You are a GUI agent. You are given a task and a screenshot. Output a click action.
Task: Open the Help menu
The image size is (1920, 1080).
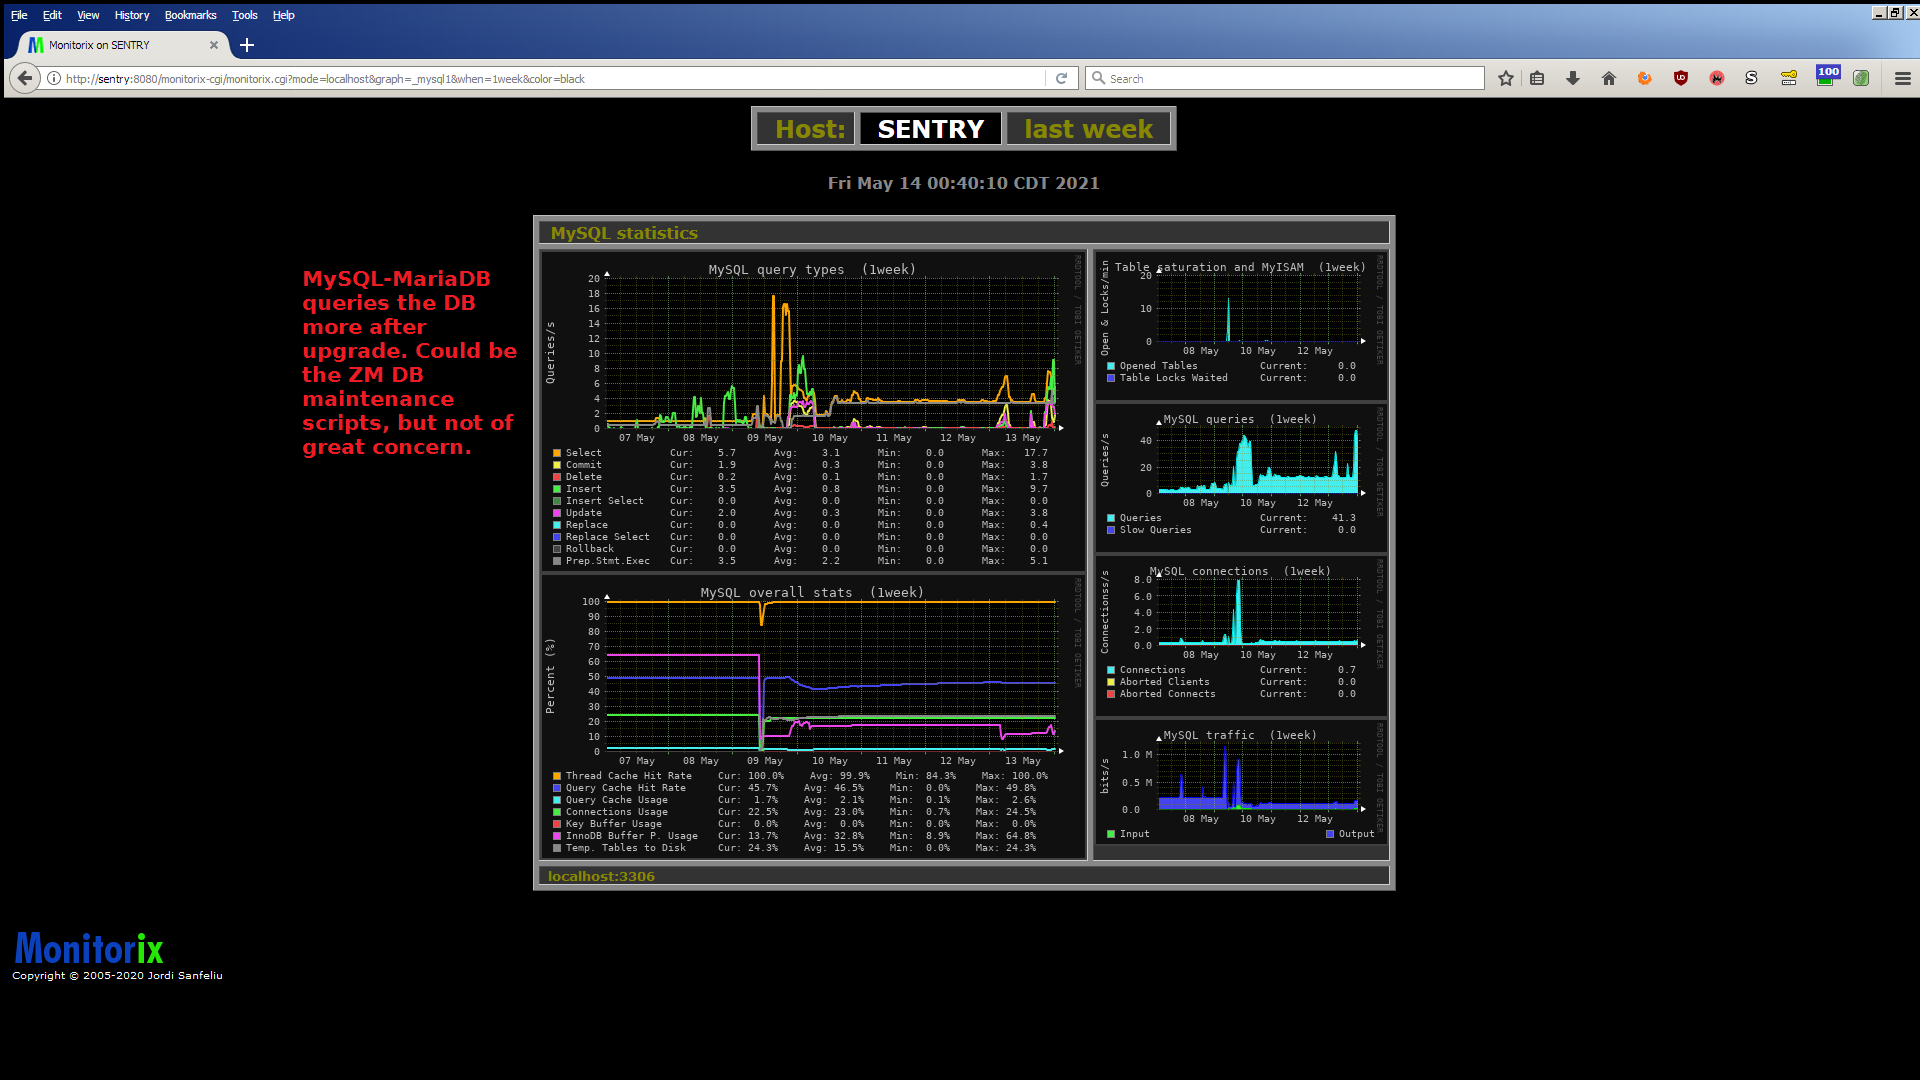(283, 15)
